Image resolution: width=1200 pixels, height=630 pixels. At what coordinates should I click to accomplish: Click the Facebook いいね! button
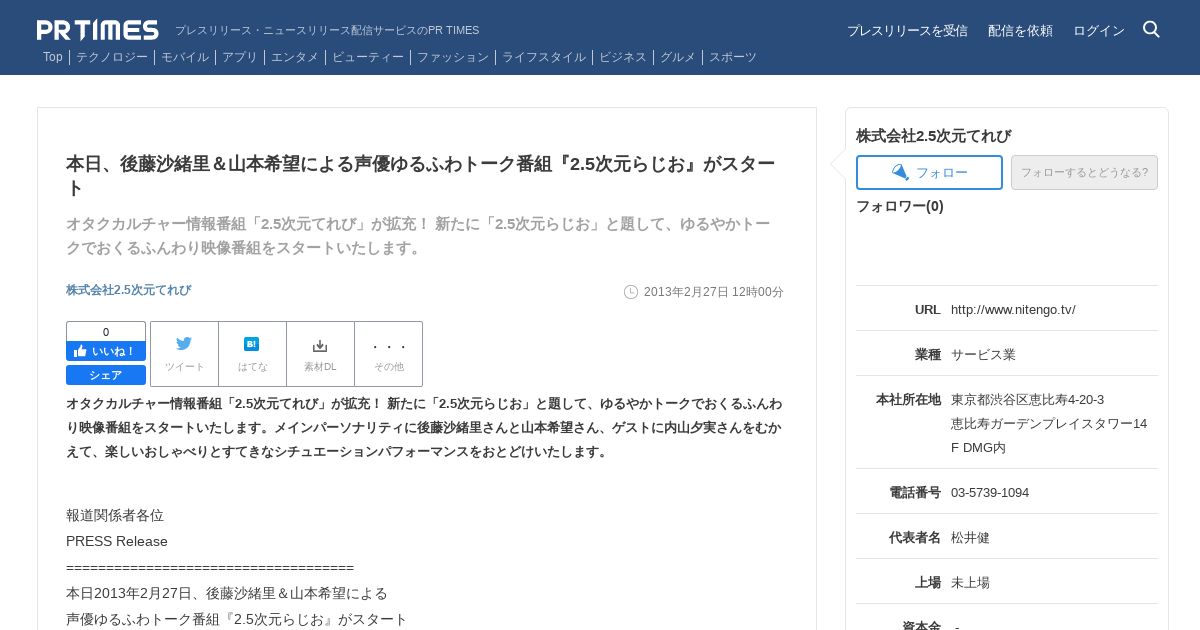[x=106, y=351]
